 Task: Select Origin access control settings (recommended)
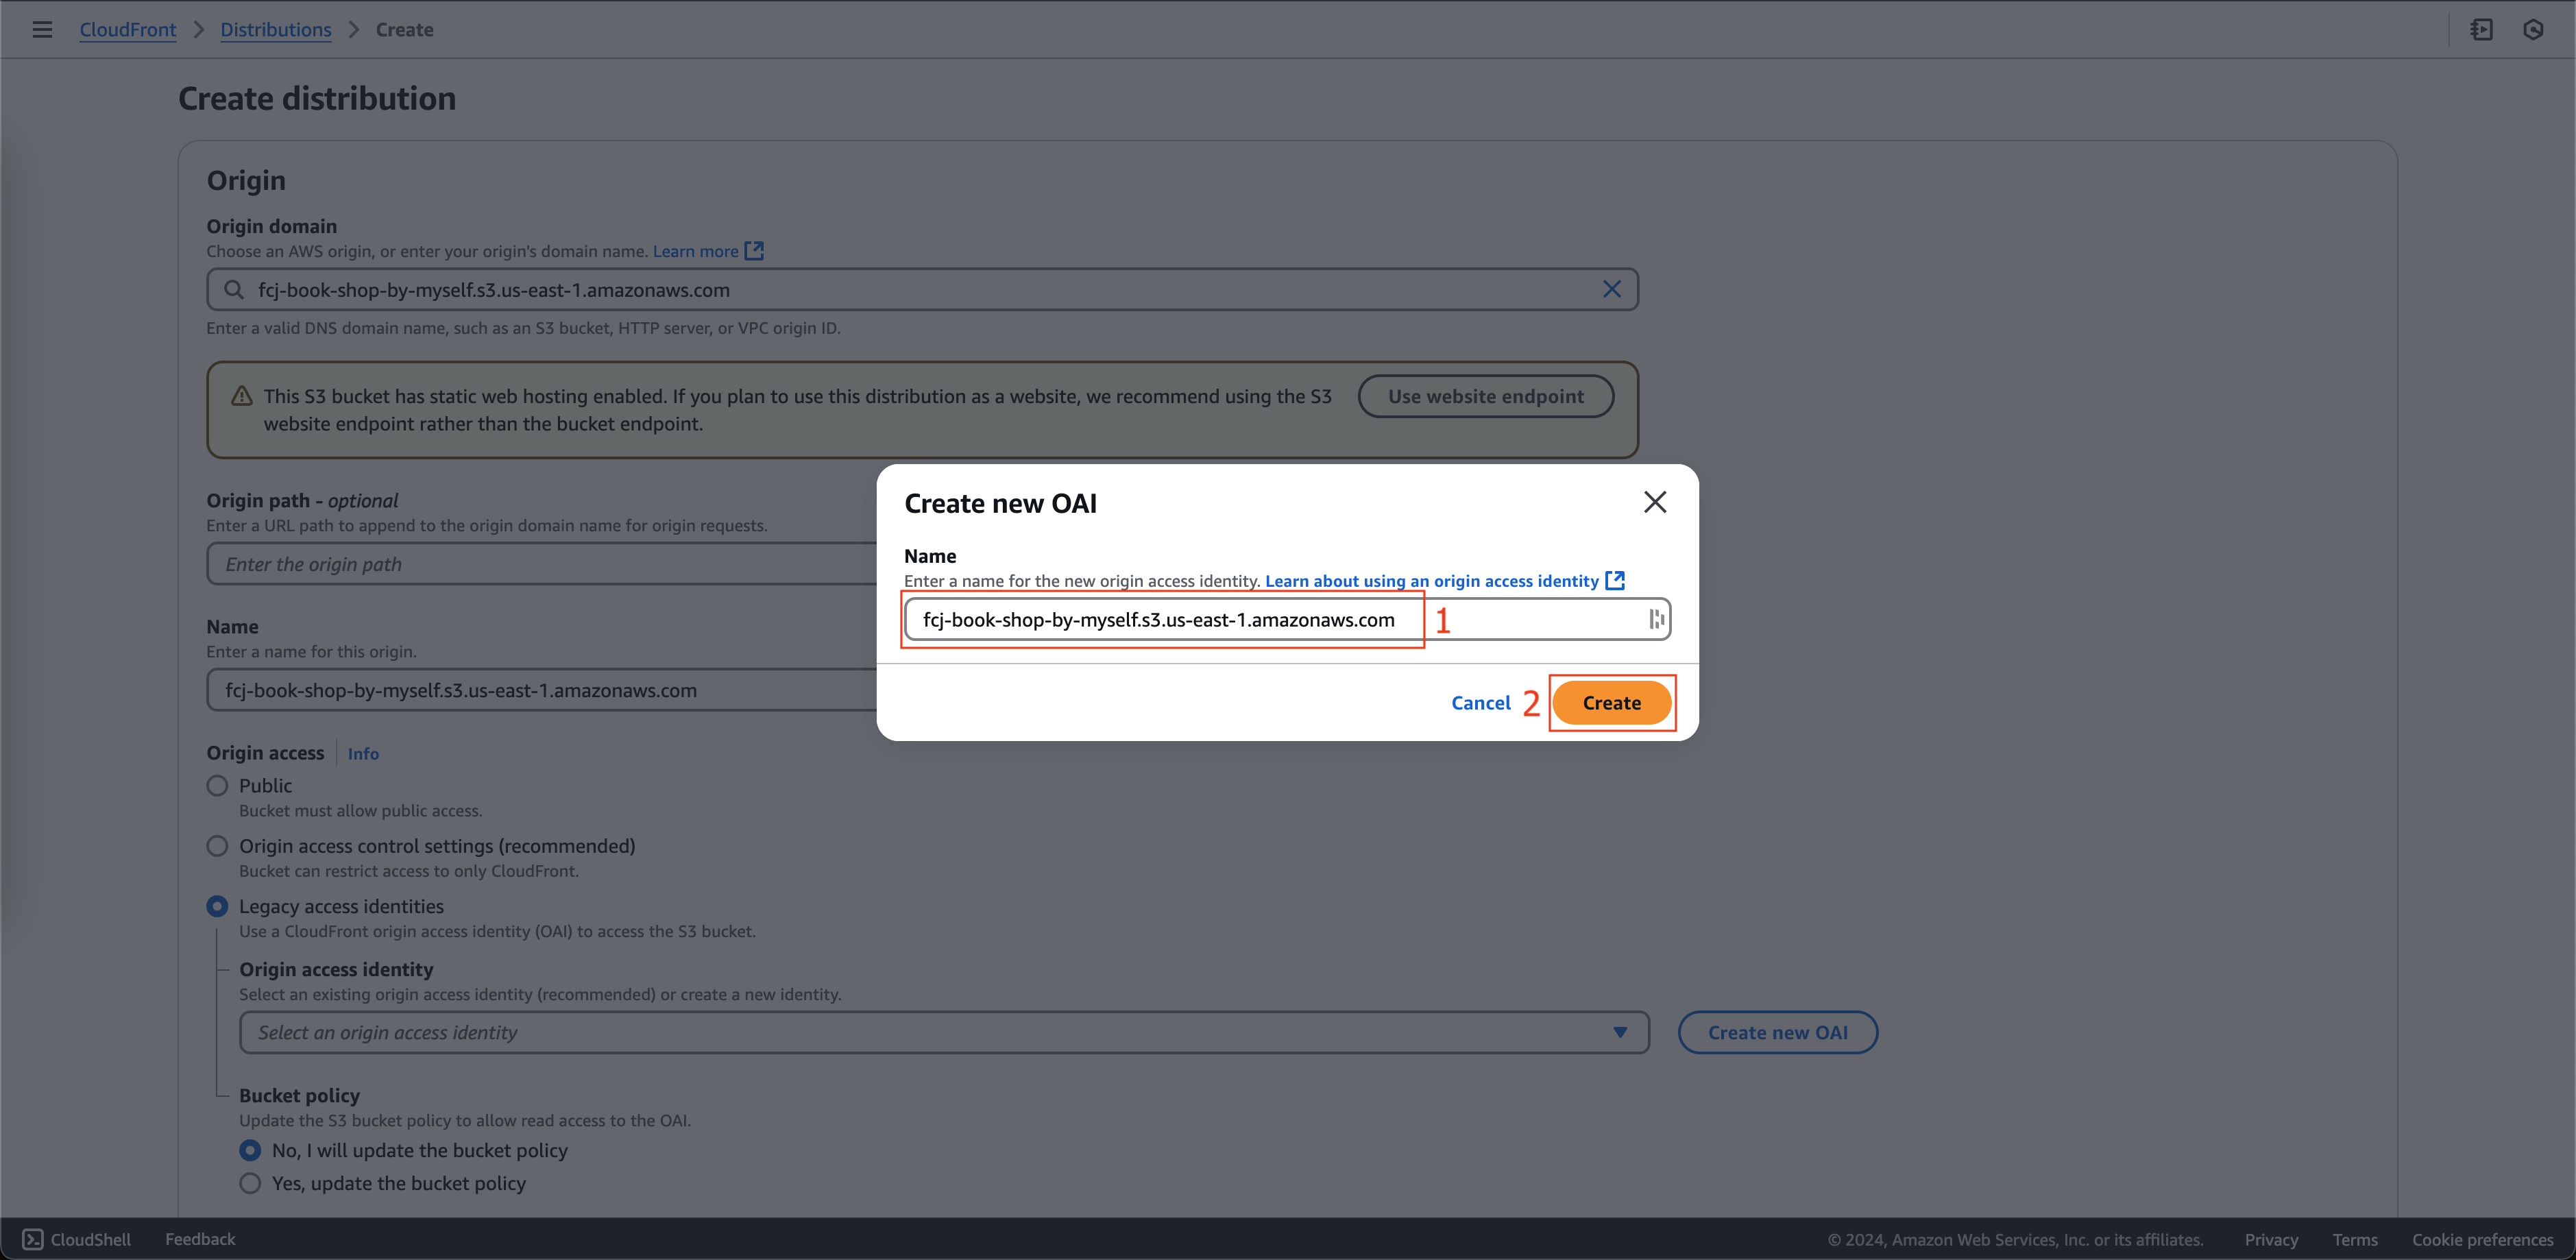click(x=217, y=846)
